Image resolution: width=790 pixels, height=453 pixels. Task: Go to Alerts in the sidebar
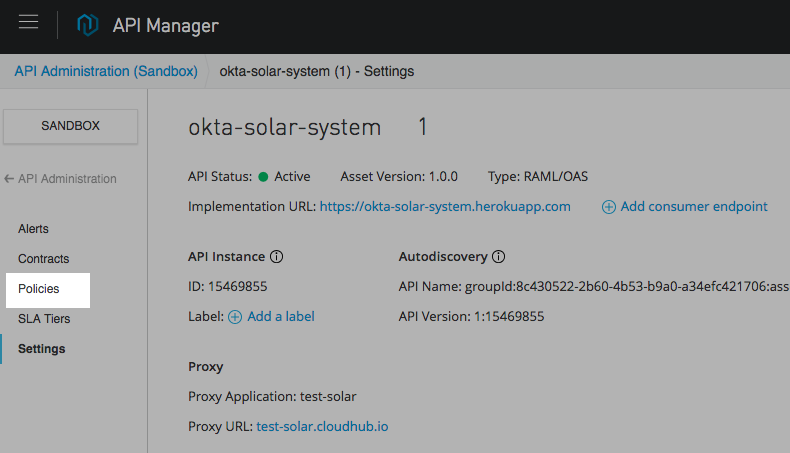[33, 229]
